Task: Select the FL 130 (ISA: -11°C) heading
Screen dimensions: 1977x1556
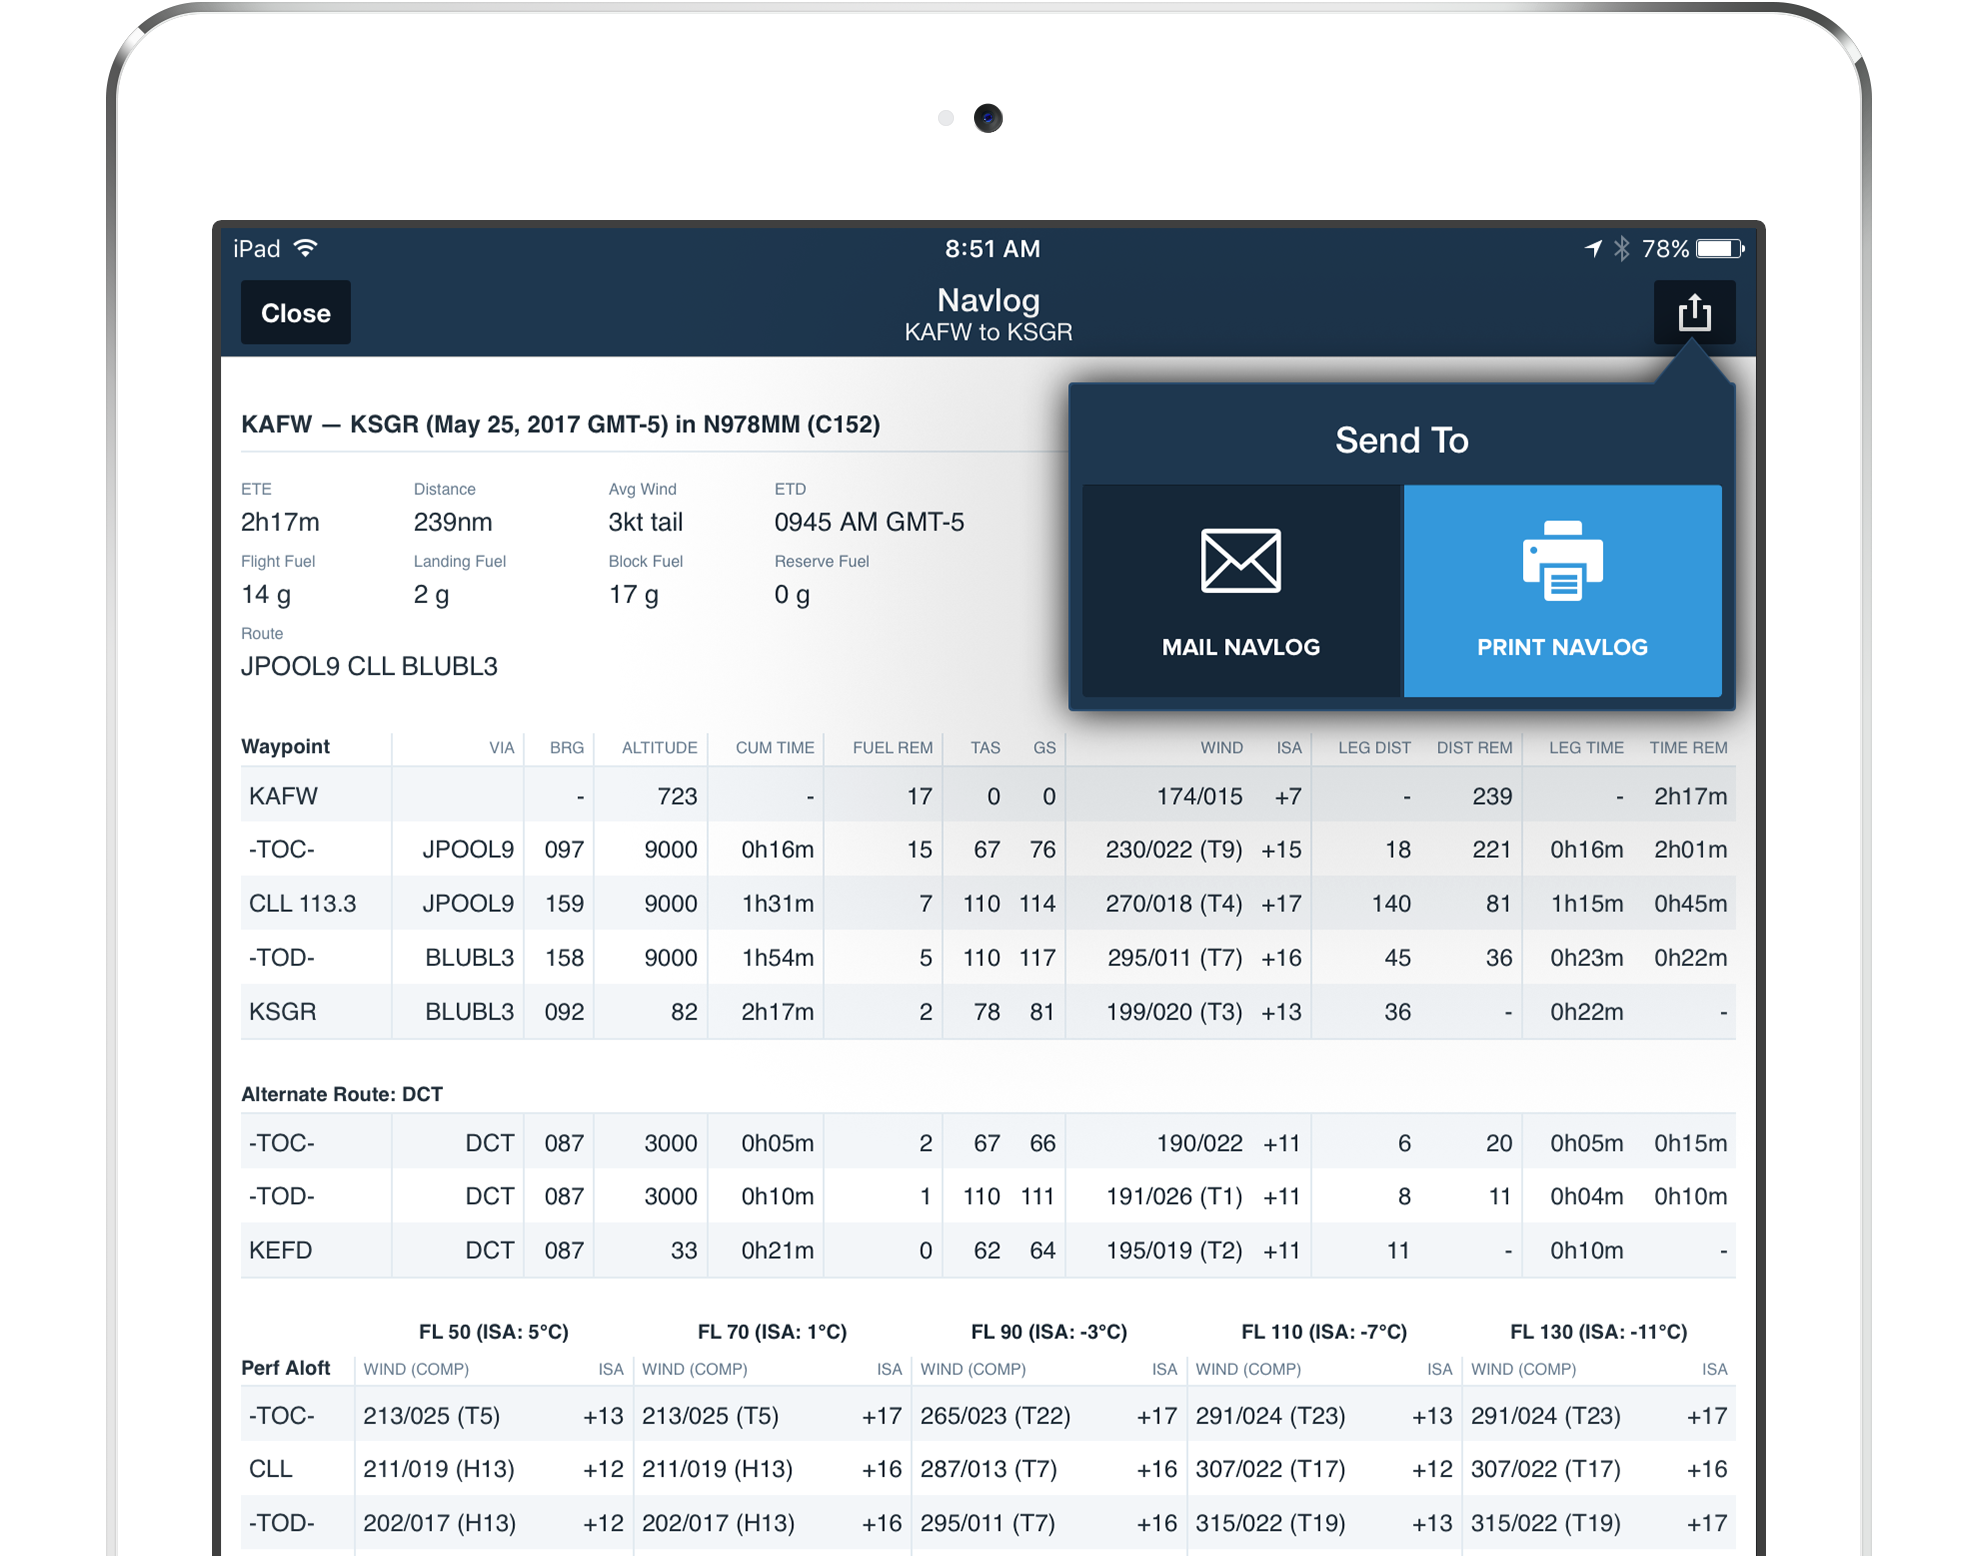Action: 1598,1331
